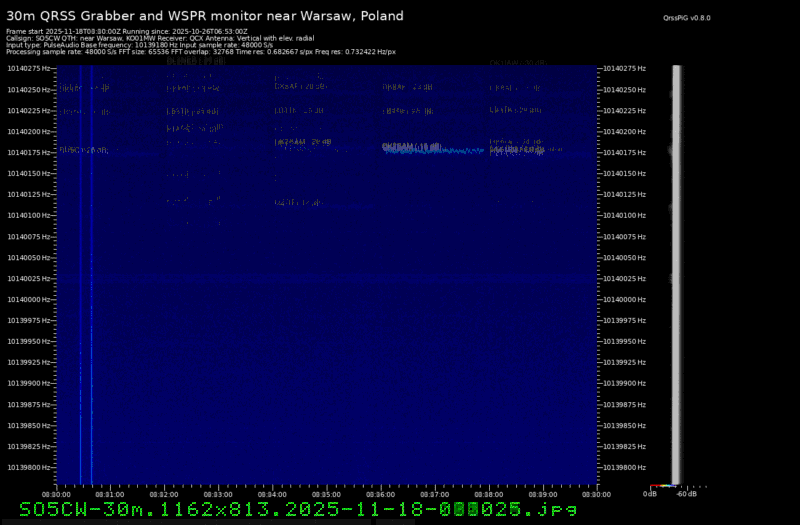Click the 08:08:00 time axis label
The width and height of the screenshot is (800, 525).
coord(489,494)
